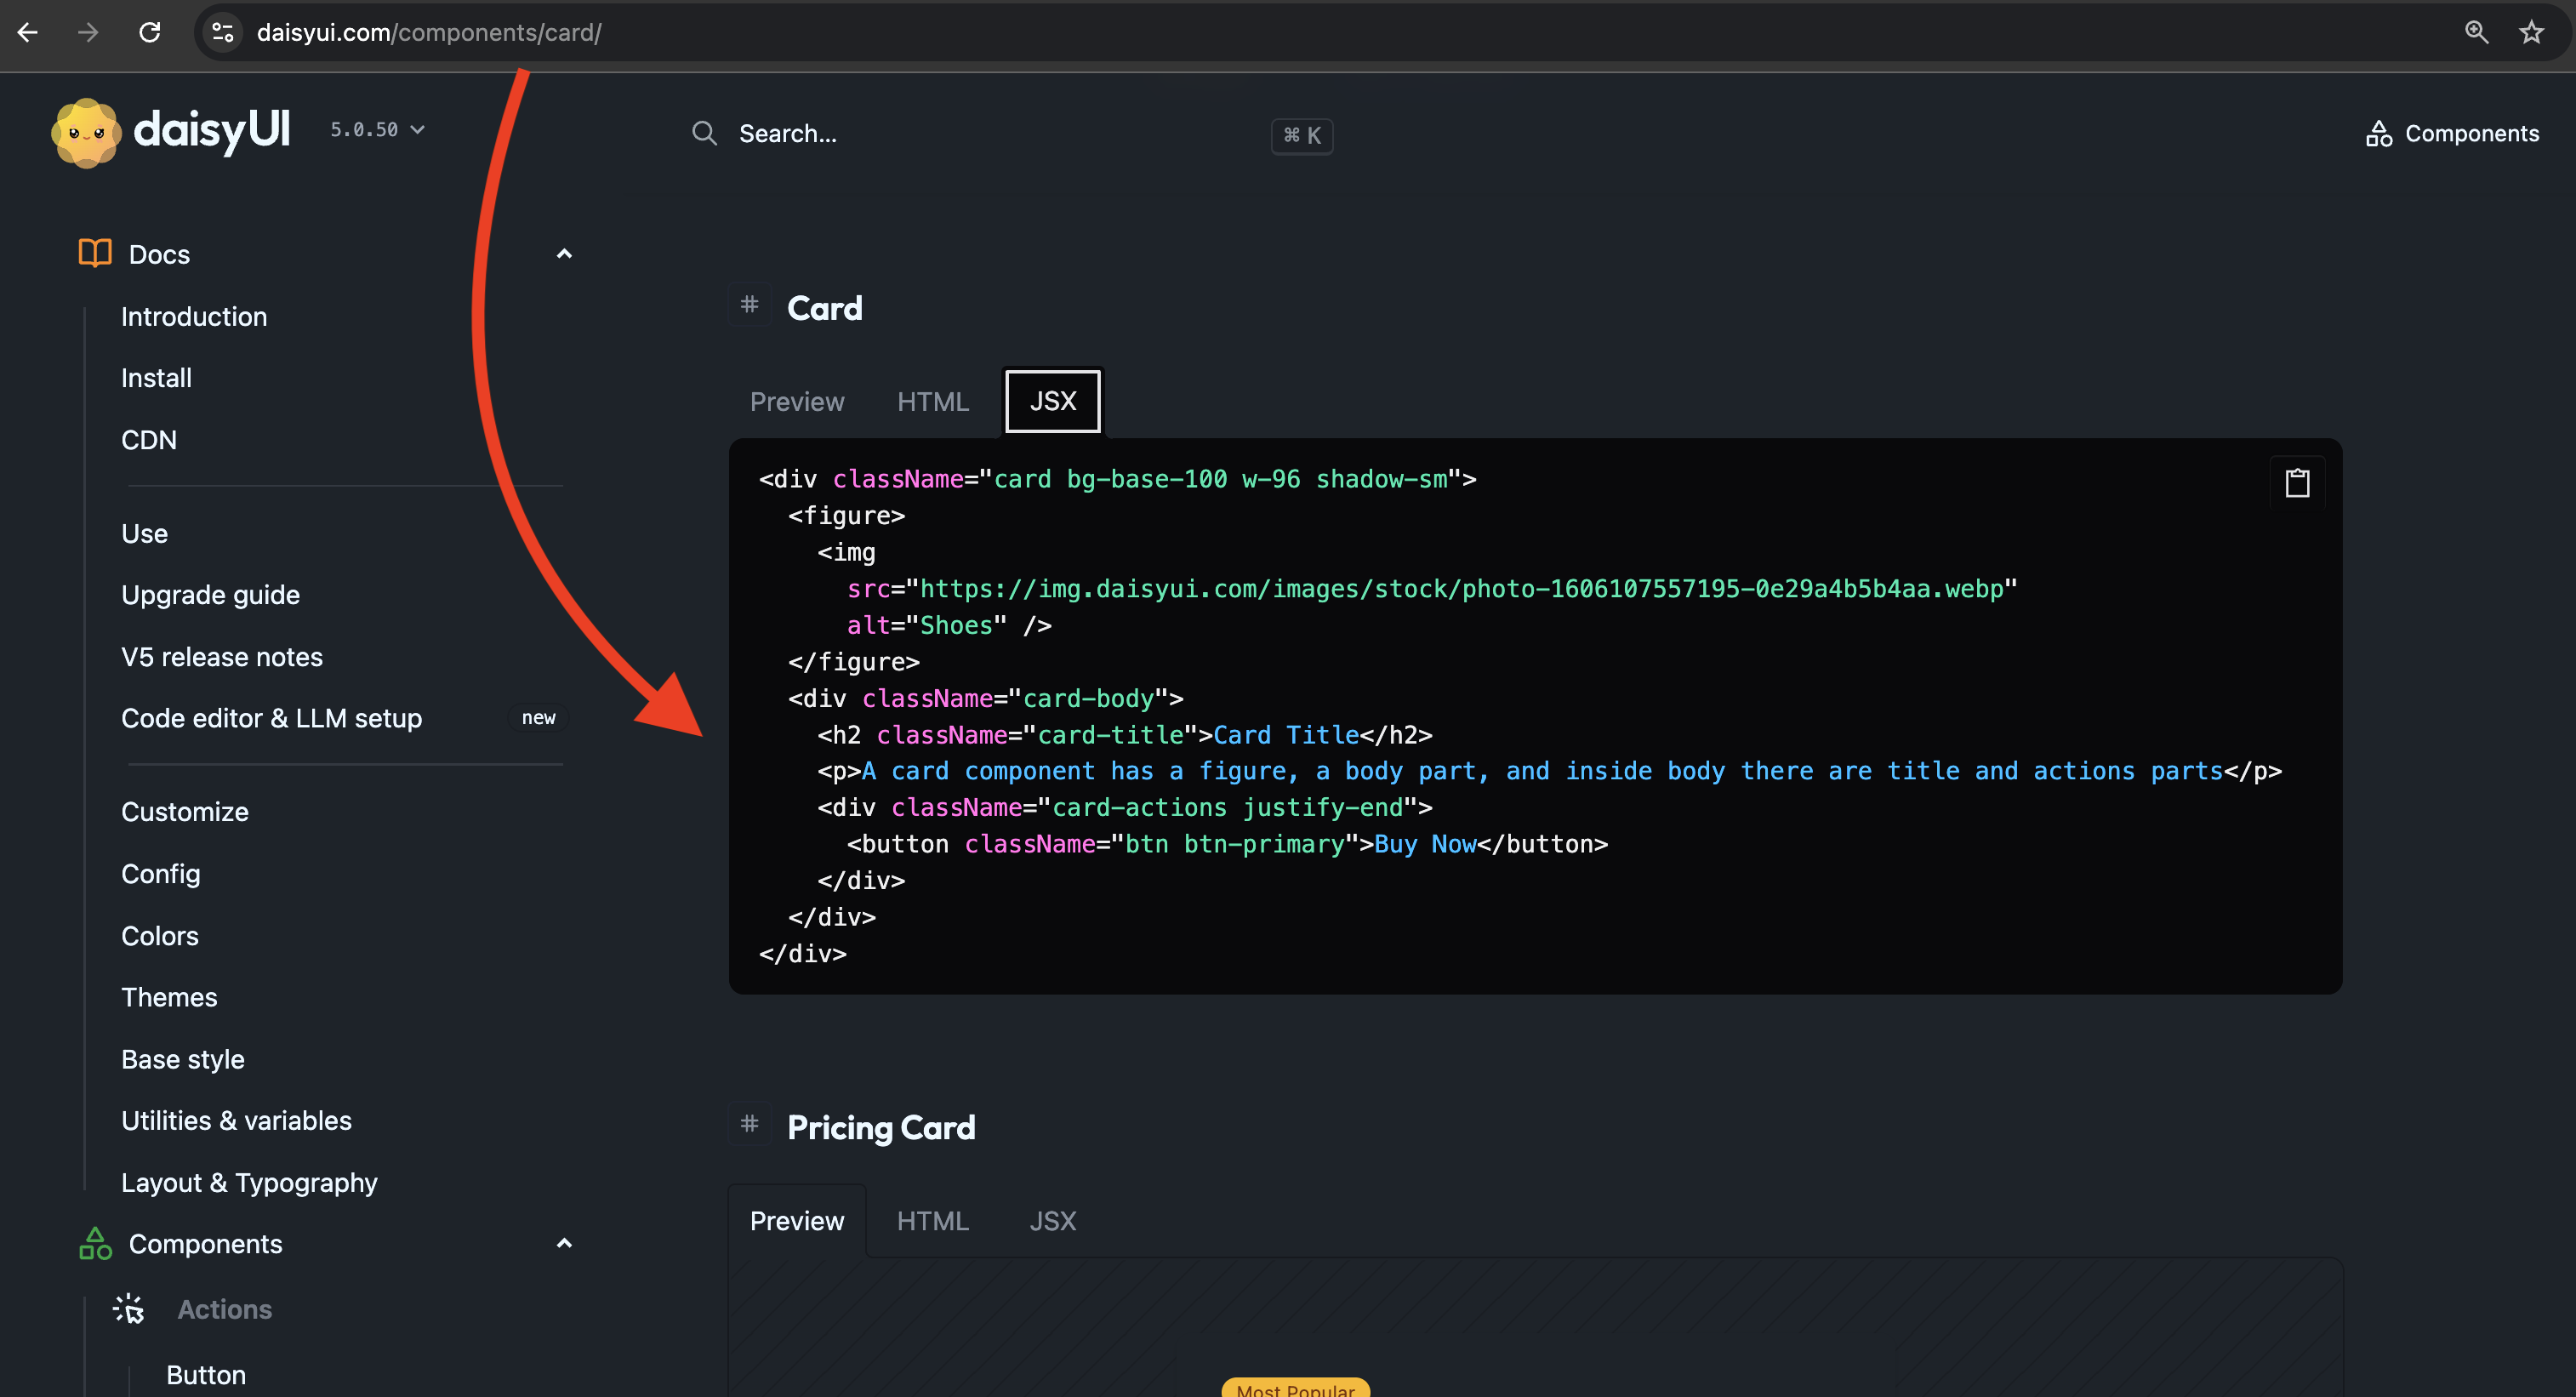Open the Upgrade guide page
This screenshot has width=2576, height=1397.
tap(210, 595)
